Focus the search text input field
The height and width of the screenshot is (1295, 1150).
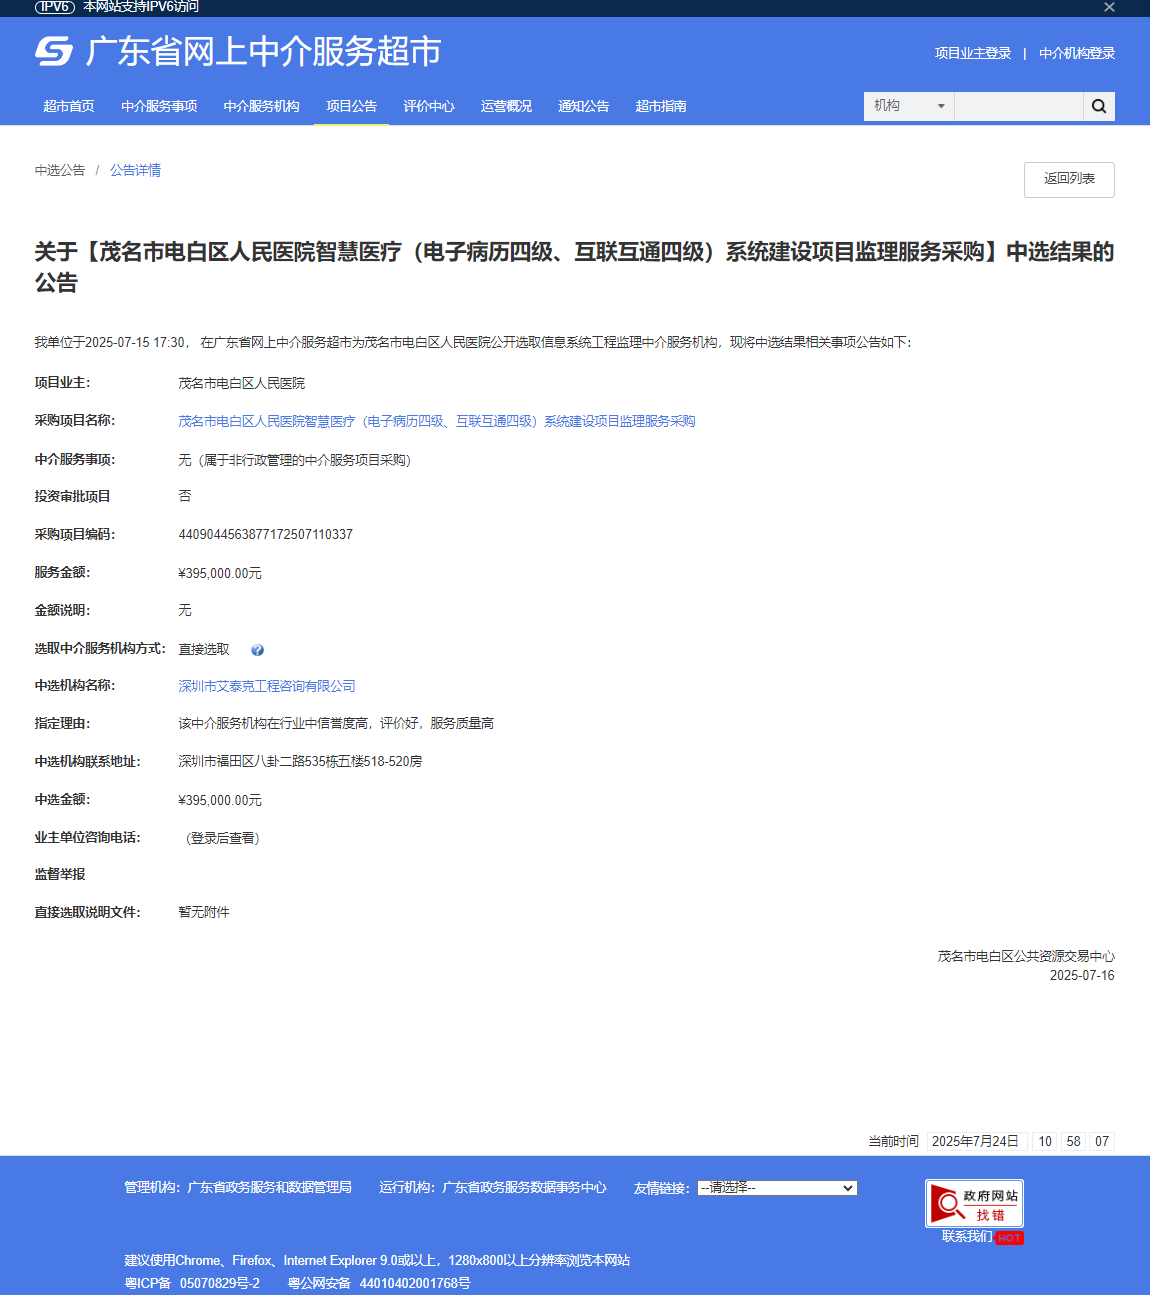tap(1018, 107)
